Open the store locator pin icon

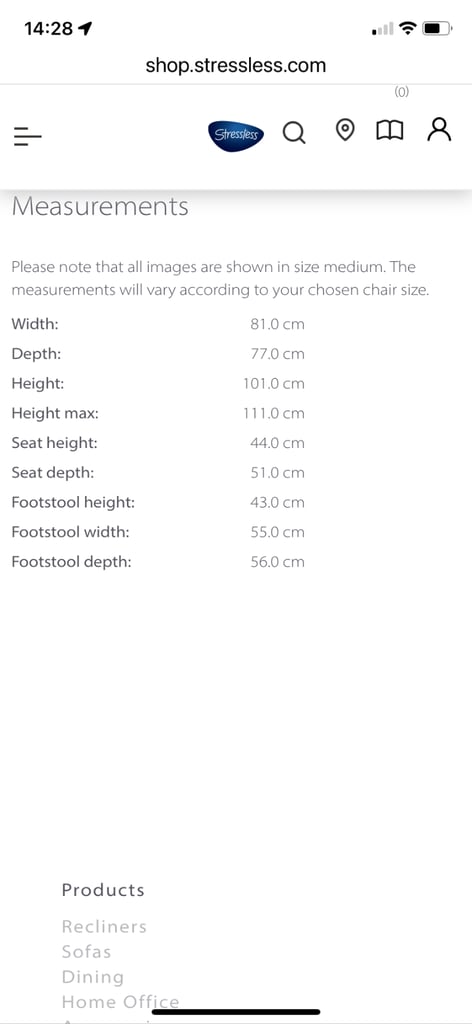pyautogui.click(x=345, y=131)
